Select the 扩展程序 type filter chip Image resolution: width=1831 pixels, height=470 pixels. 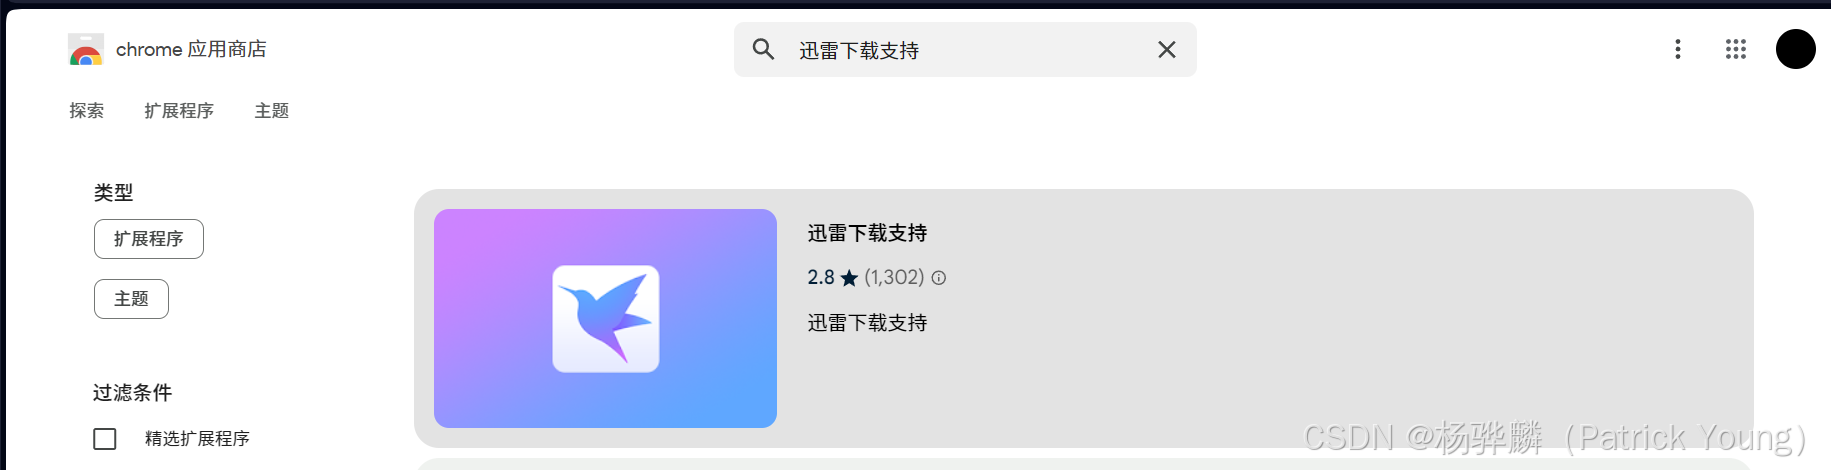[x=149, y=239]
